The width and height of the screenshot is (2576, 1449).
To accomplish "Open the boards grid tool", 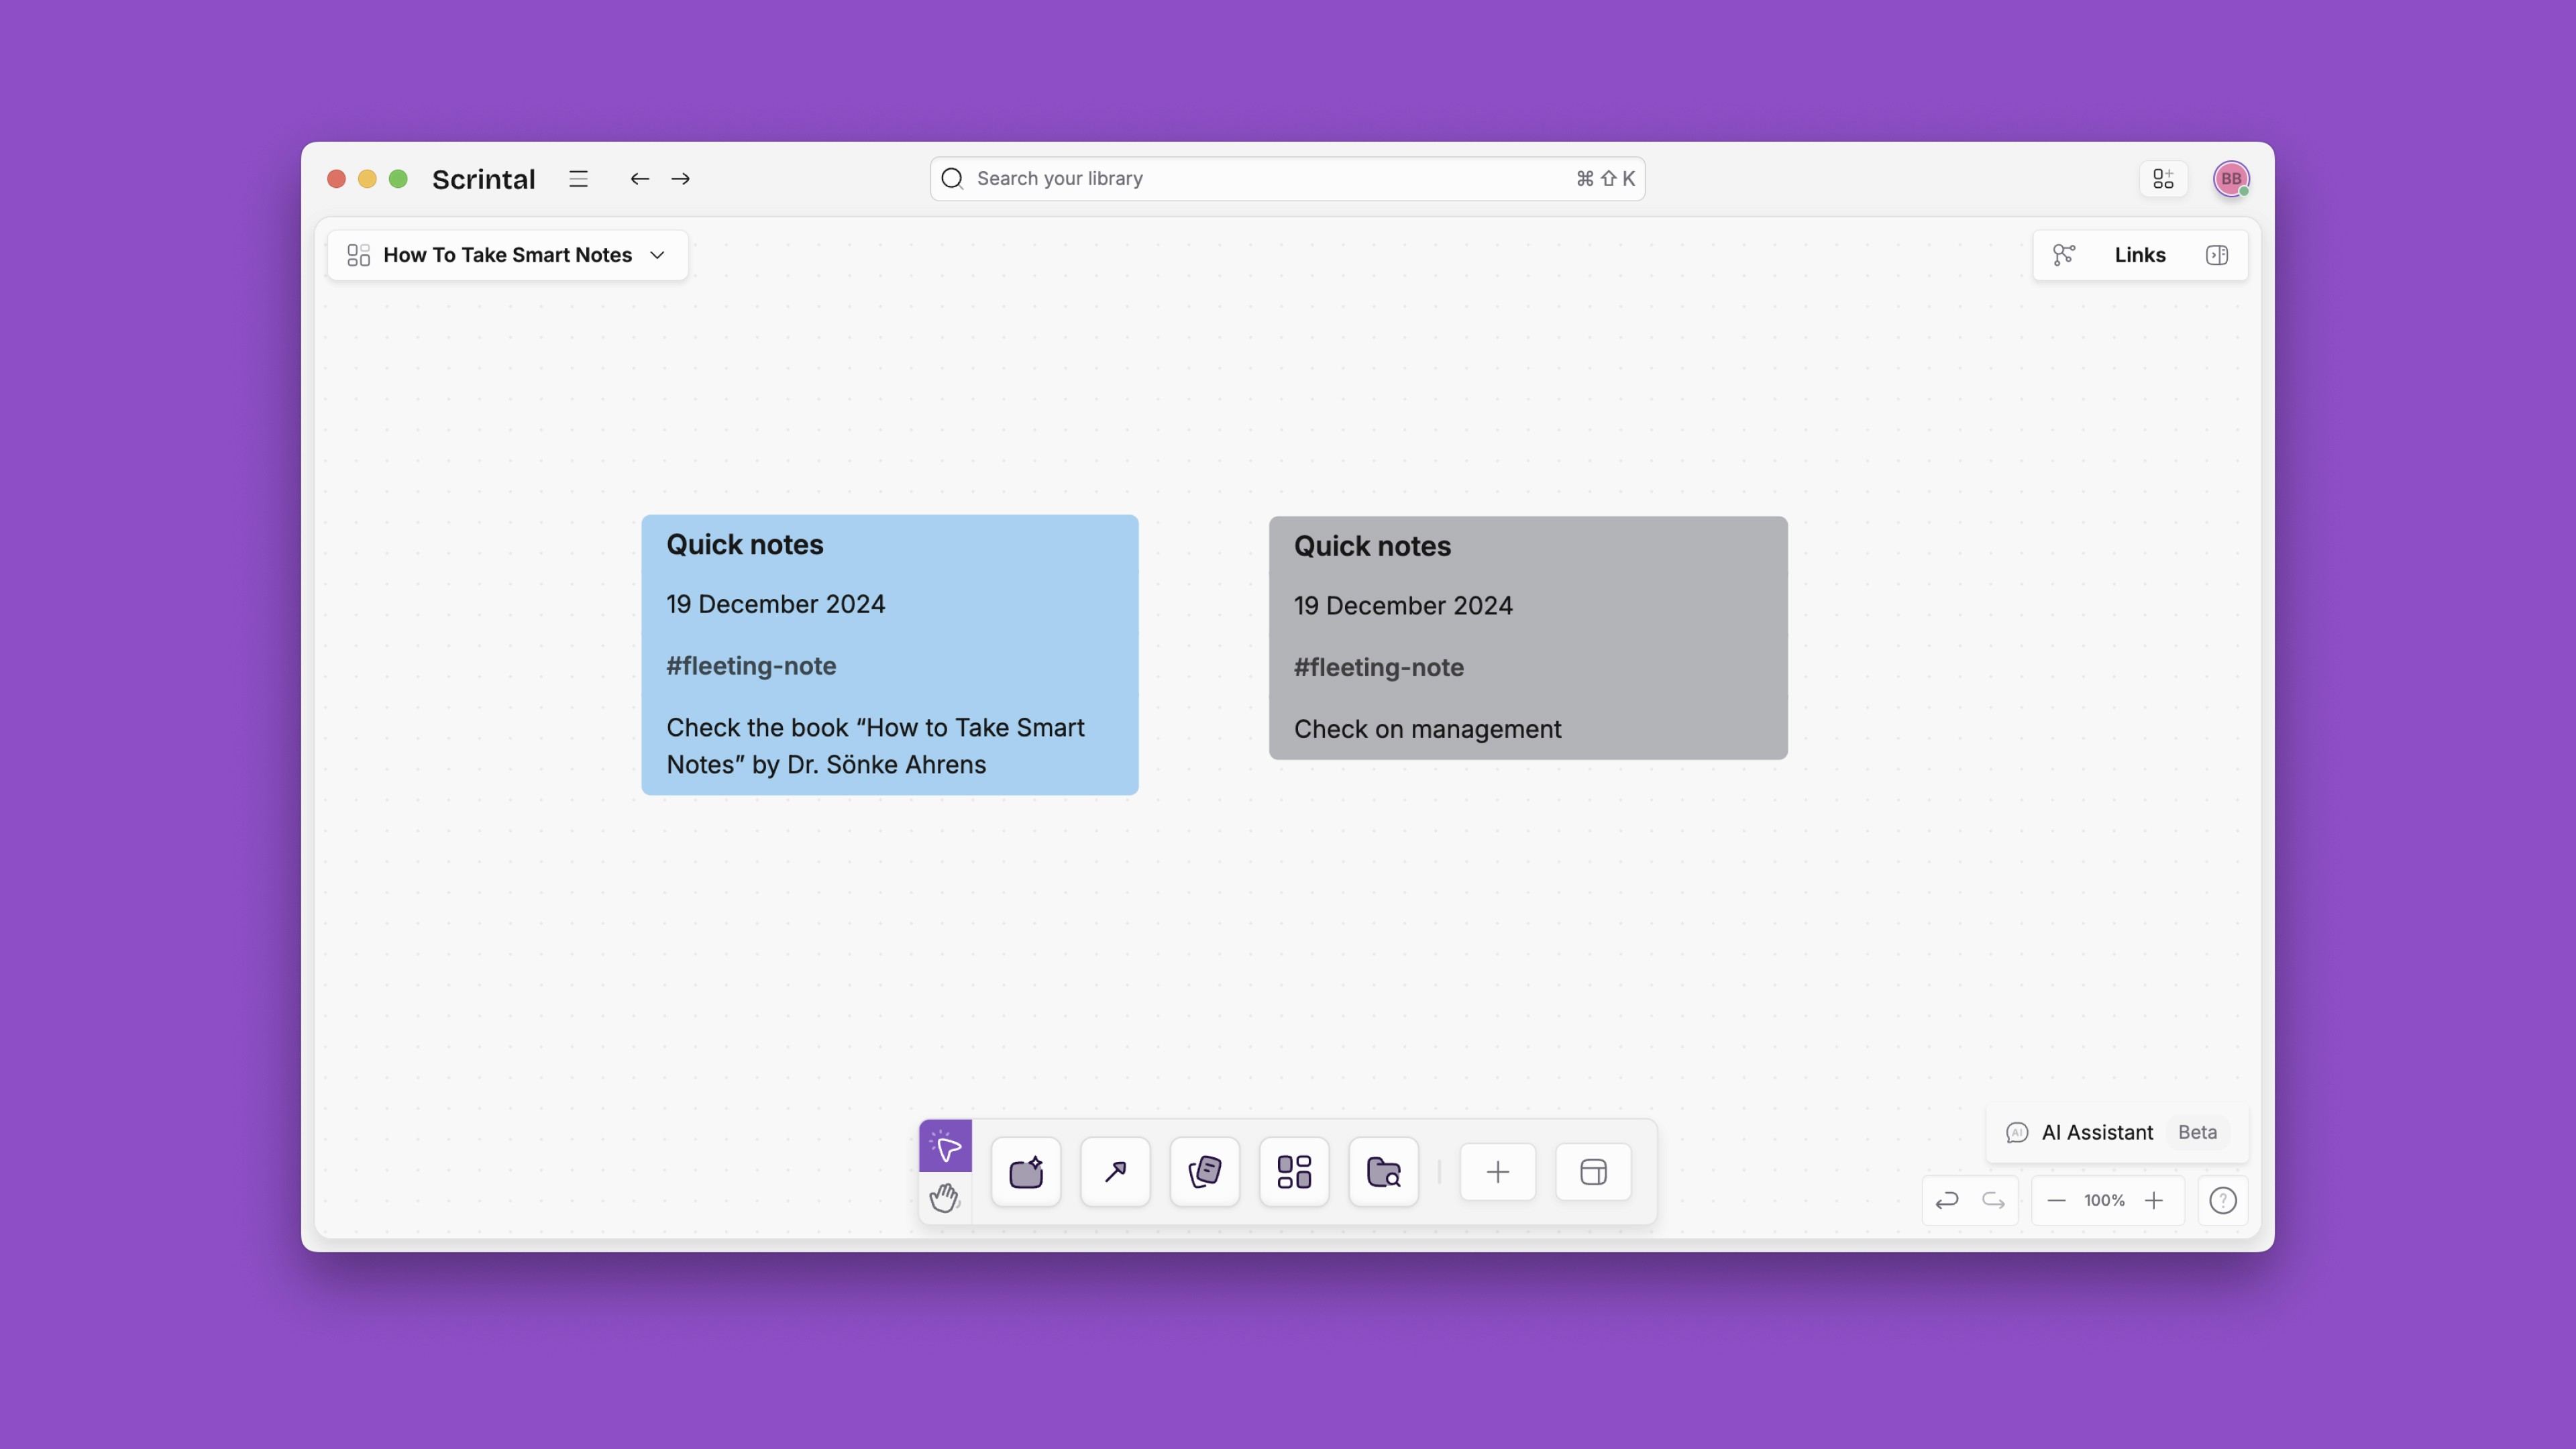I will [1294, 1171].
